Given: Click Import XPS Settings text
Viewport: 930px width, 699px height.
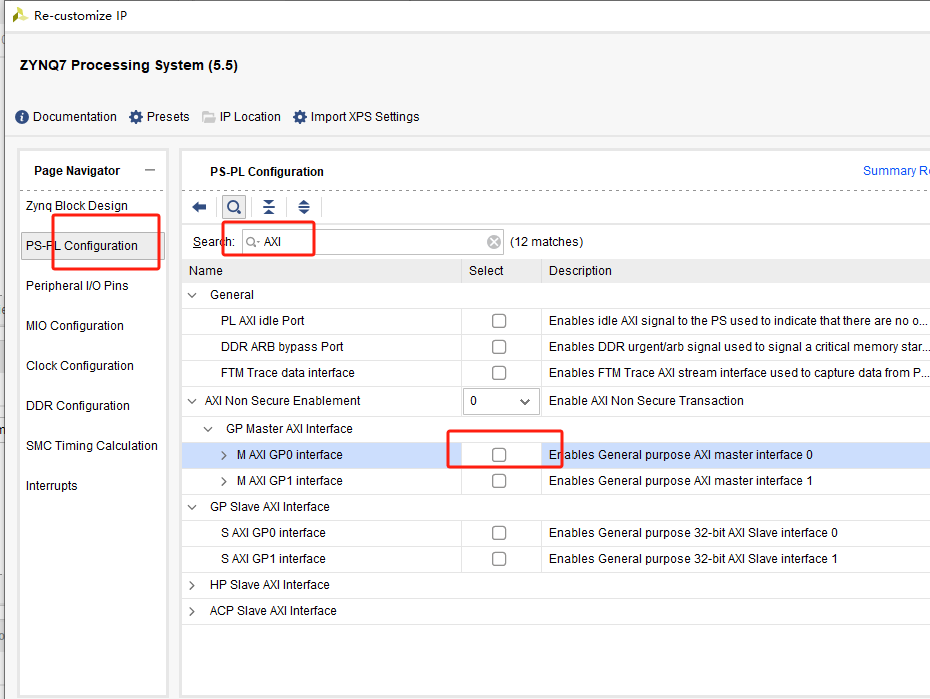Looking at the screenshot, I should [x=365, y=117].
